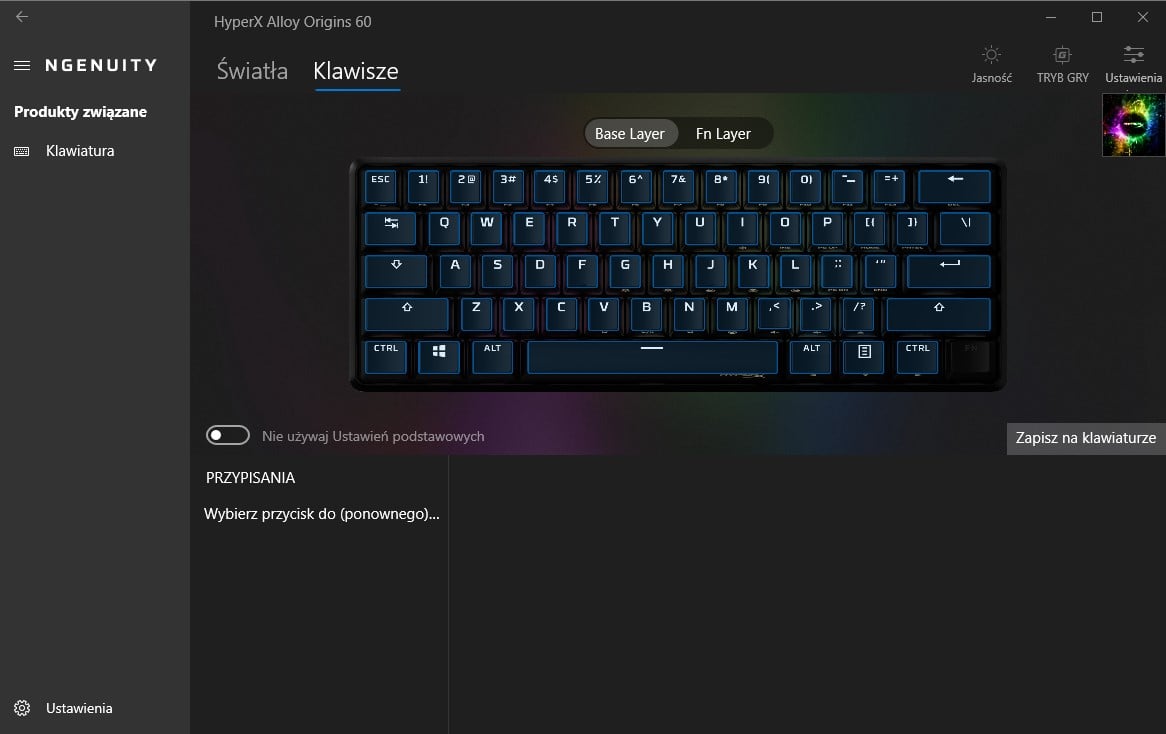Open the Jasność brightness control
1166x734 pixels.
[x=991, y=64]
